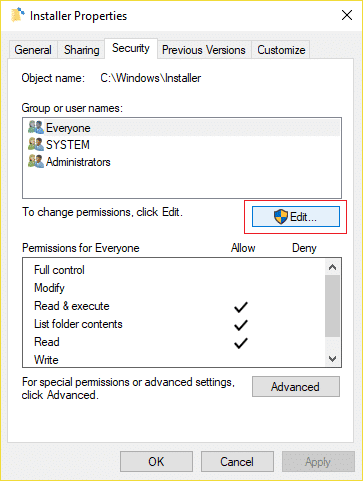This screenshot has width=363, height=481.
Task: Open the Previous Versions tab
Action: click(204, 50)
